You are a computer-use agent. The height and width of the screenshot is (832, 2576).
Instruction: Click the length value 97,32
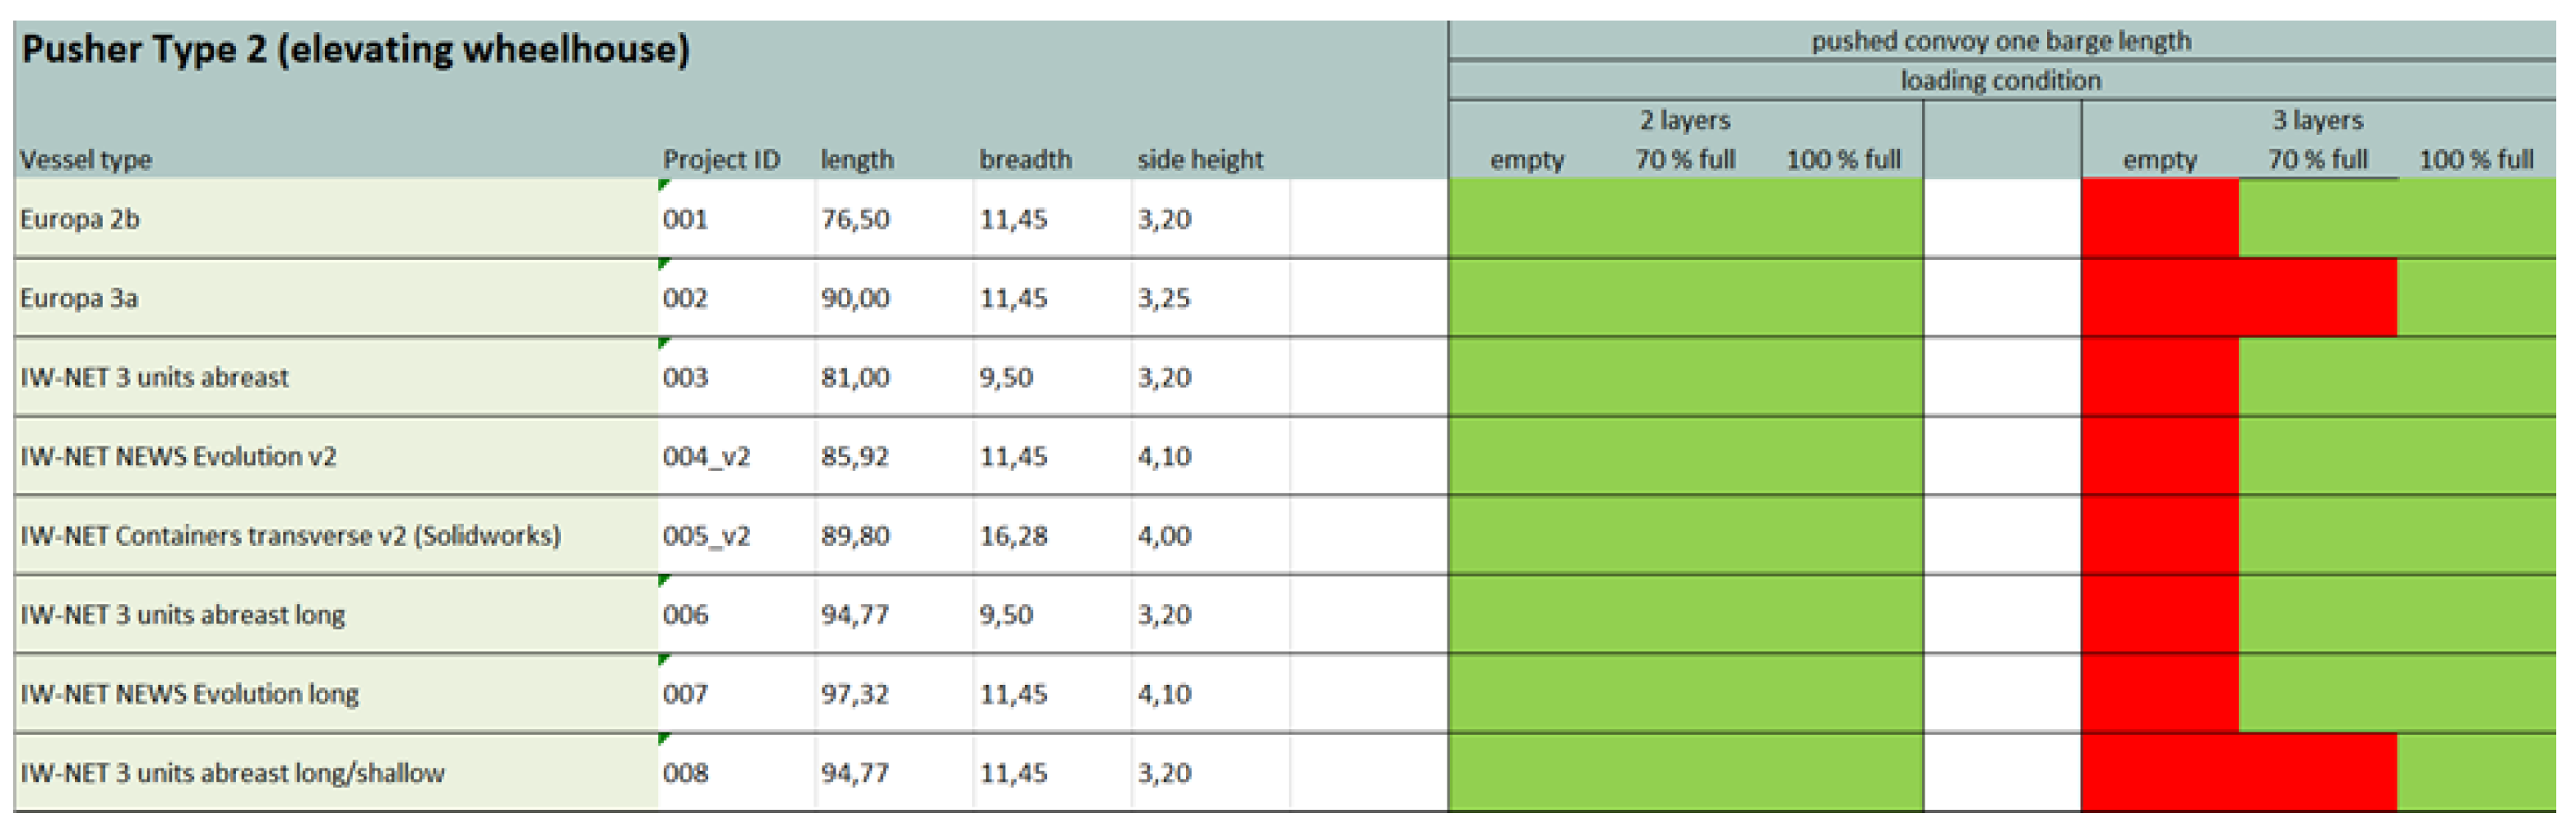[x=855, y=694]
